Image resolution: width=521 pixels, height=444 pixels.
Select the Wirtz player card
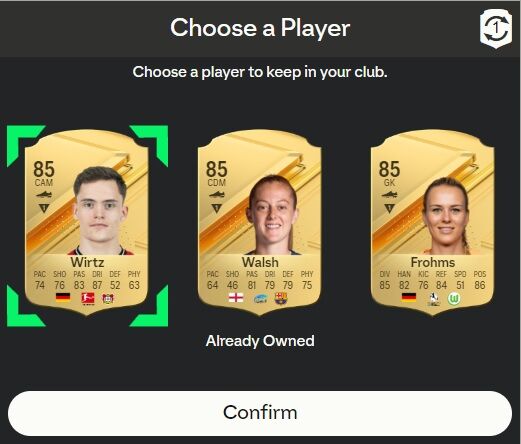pyautogui.click(x=87, y=222)
